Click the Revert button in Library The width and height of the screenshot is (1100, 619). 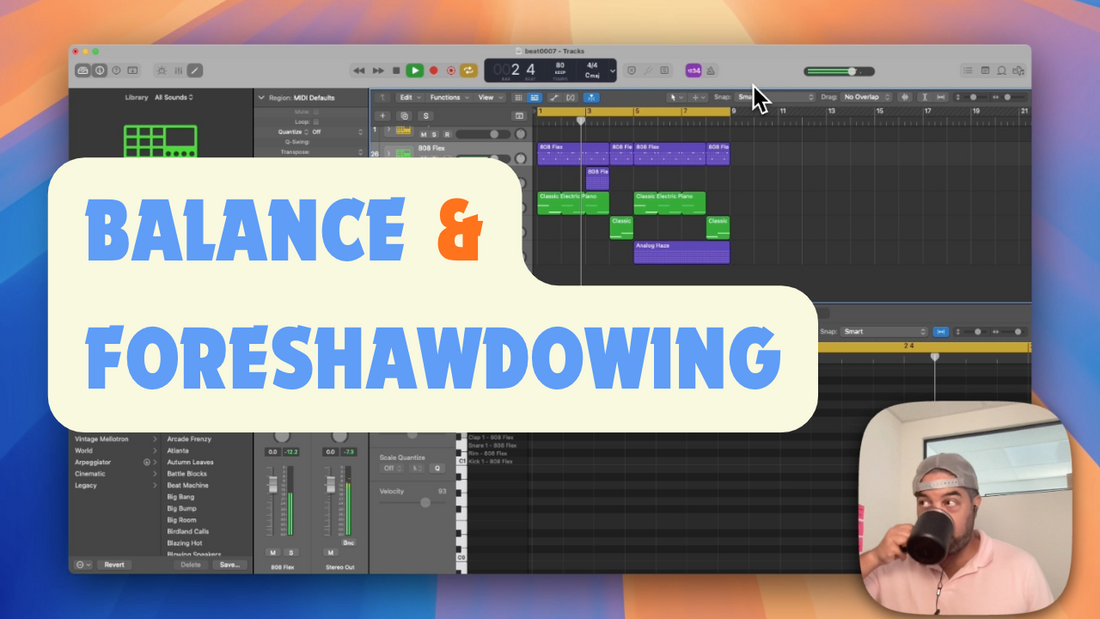click(114, 565)
